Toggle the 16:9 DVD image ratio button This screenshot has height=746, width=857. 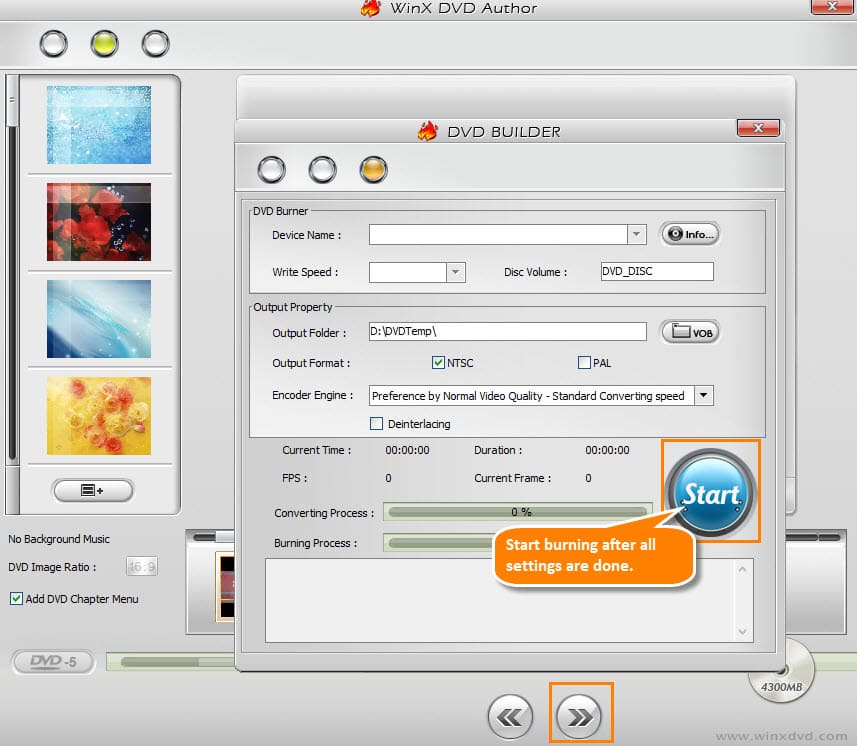(142, 567)
